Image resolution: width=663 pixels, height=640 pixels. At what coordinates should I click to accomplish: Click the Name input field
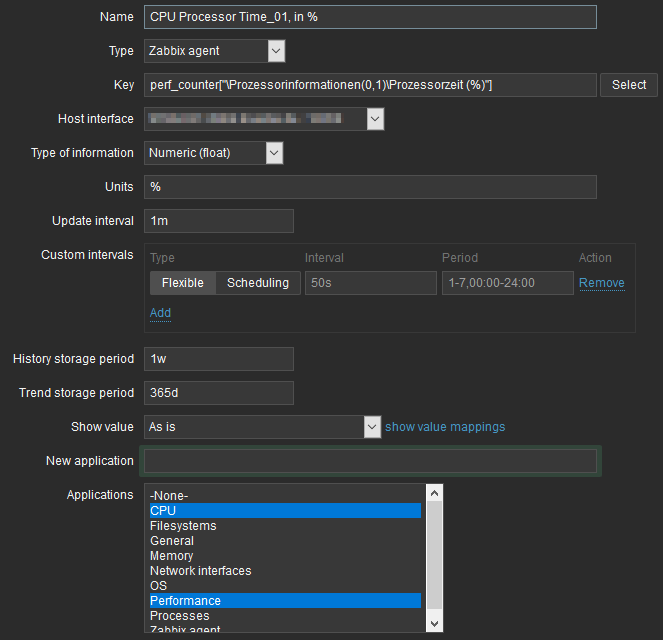pyautogui.click(x=370, y=17)
